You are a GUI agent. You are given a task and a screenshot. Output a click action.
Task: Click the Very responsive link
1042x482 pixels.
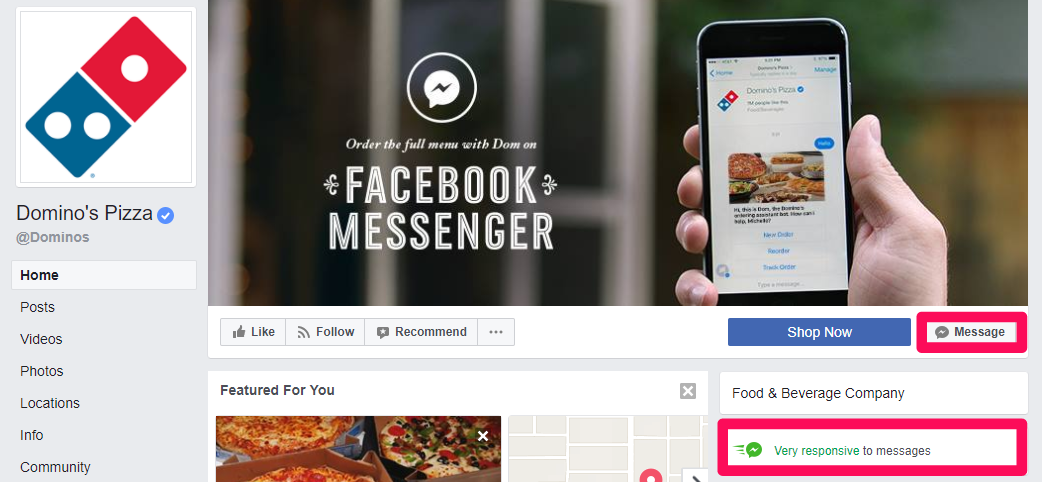pos(817,451)
